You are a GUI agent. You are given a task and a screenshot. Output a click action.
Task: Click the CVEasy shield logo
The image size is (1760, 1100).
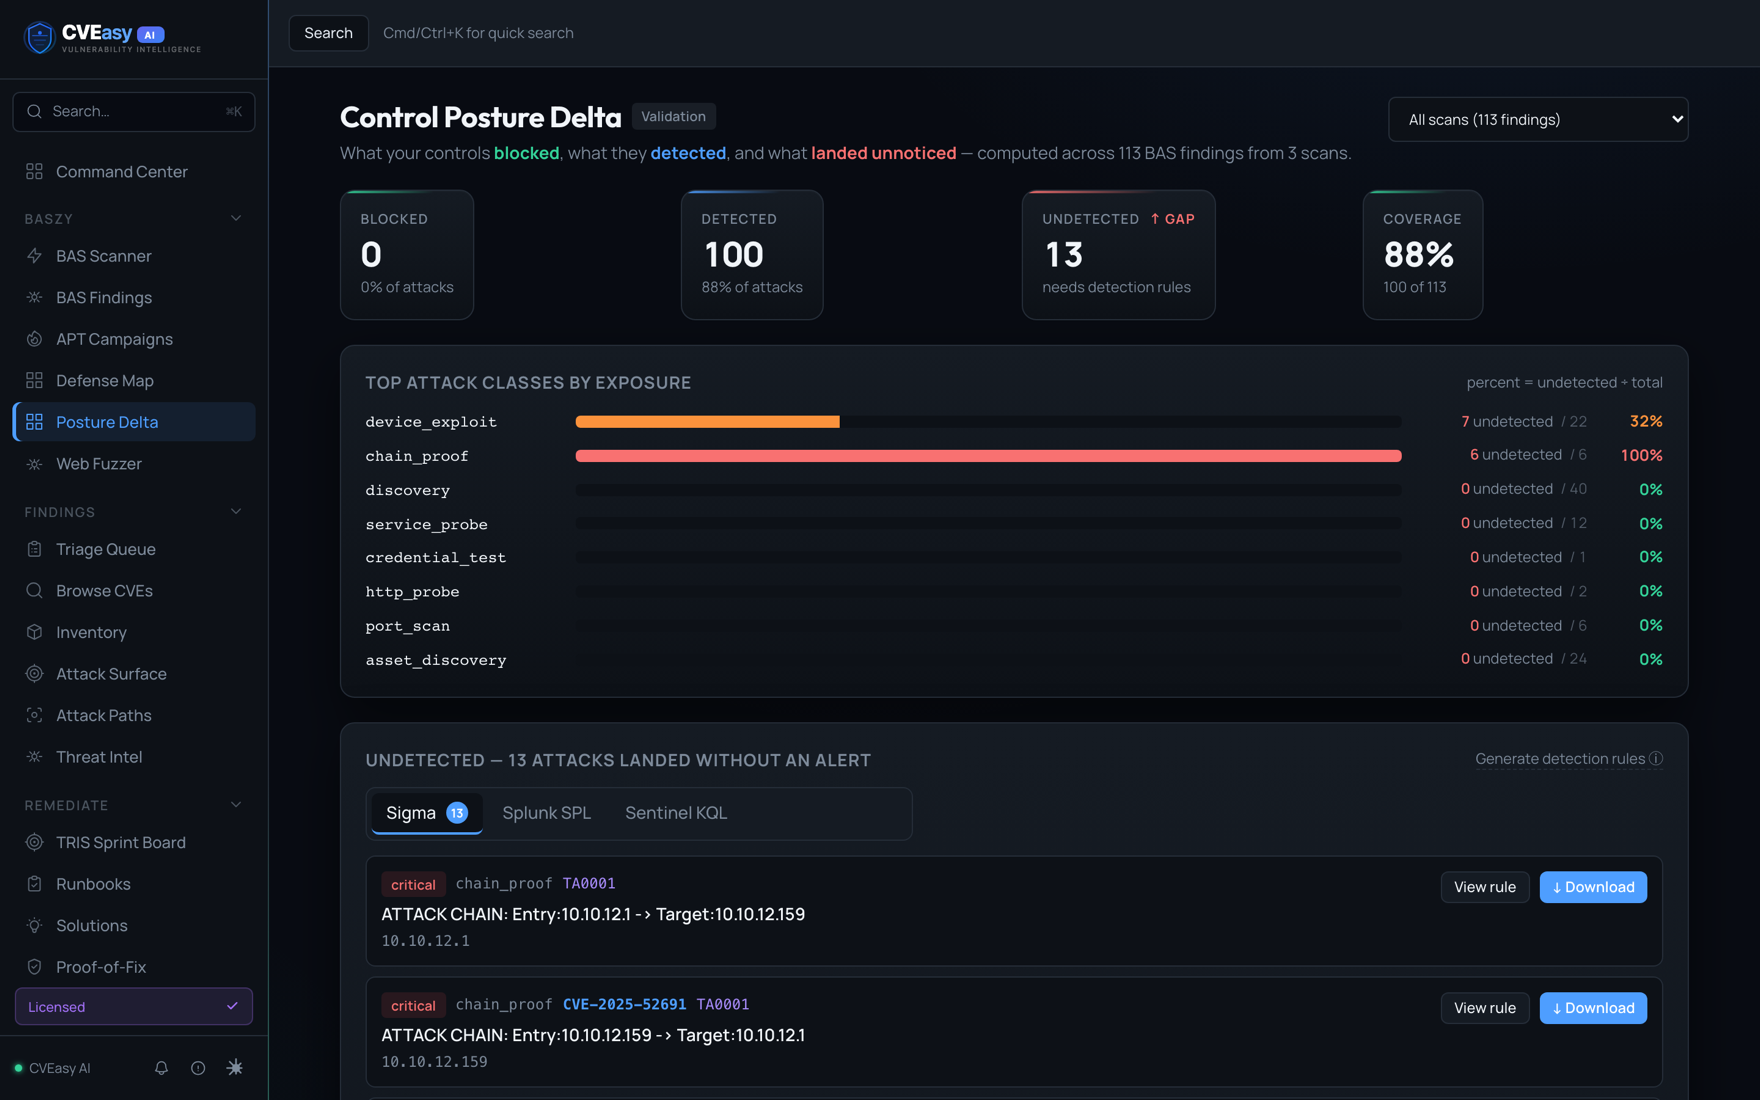(39, 37)
